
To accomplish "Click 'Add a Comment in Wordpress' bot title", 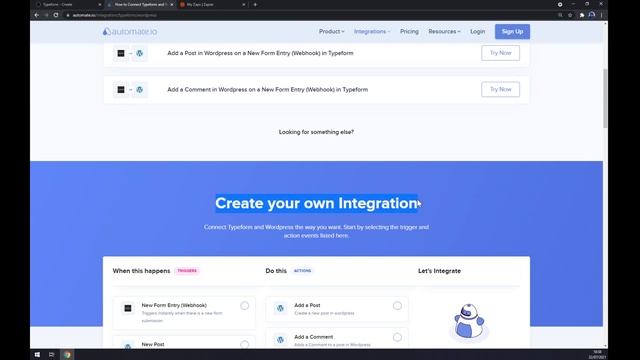I will (267, 89).
